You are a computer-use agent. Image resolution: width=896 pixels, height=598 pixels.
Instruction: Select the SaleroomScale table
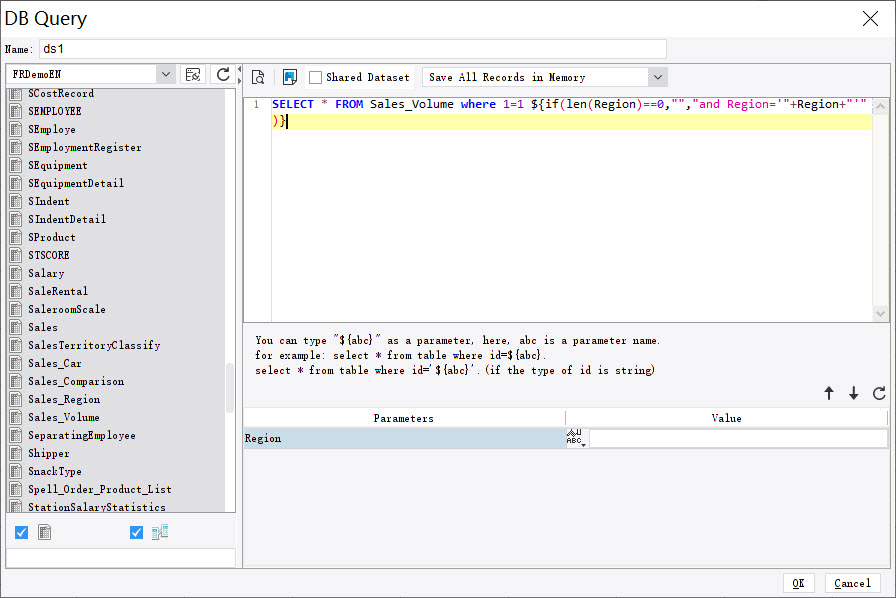[67, 309]
